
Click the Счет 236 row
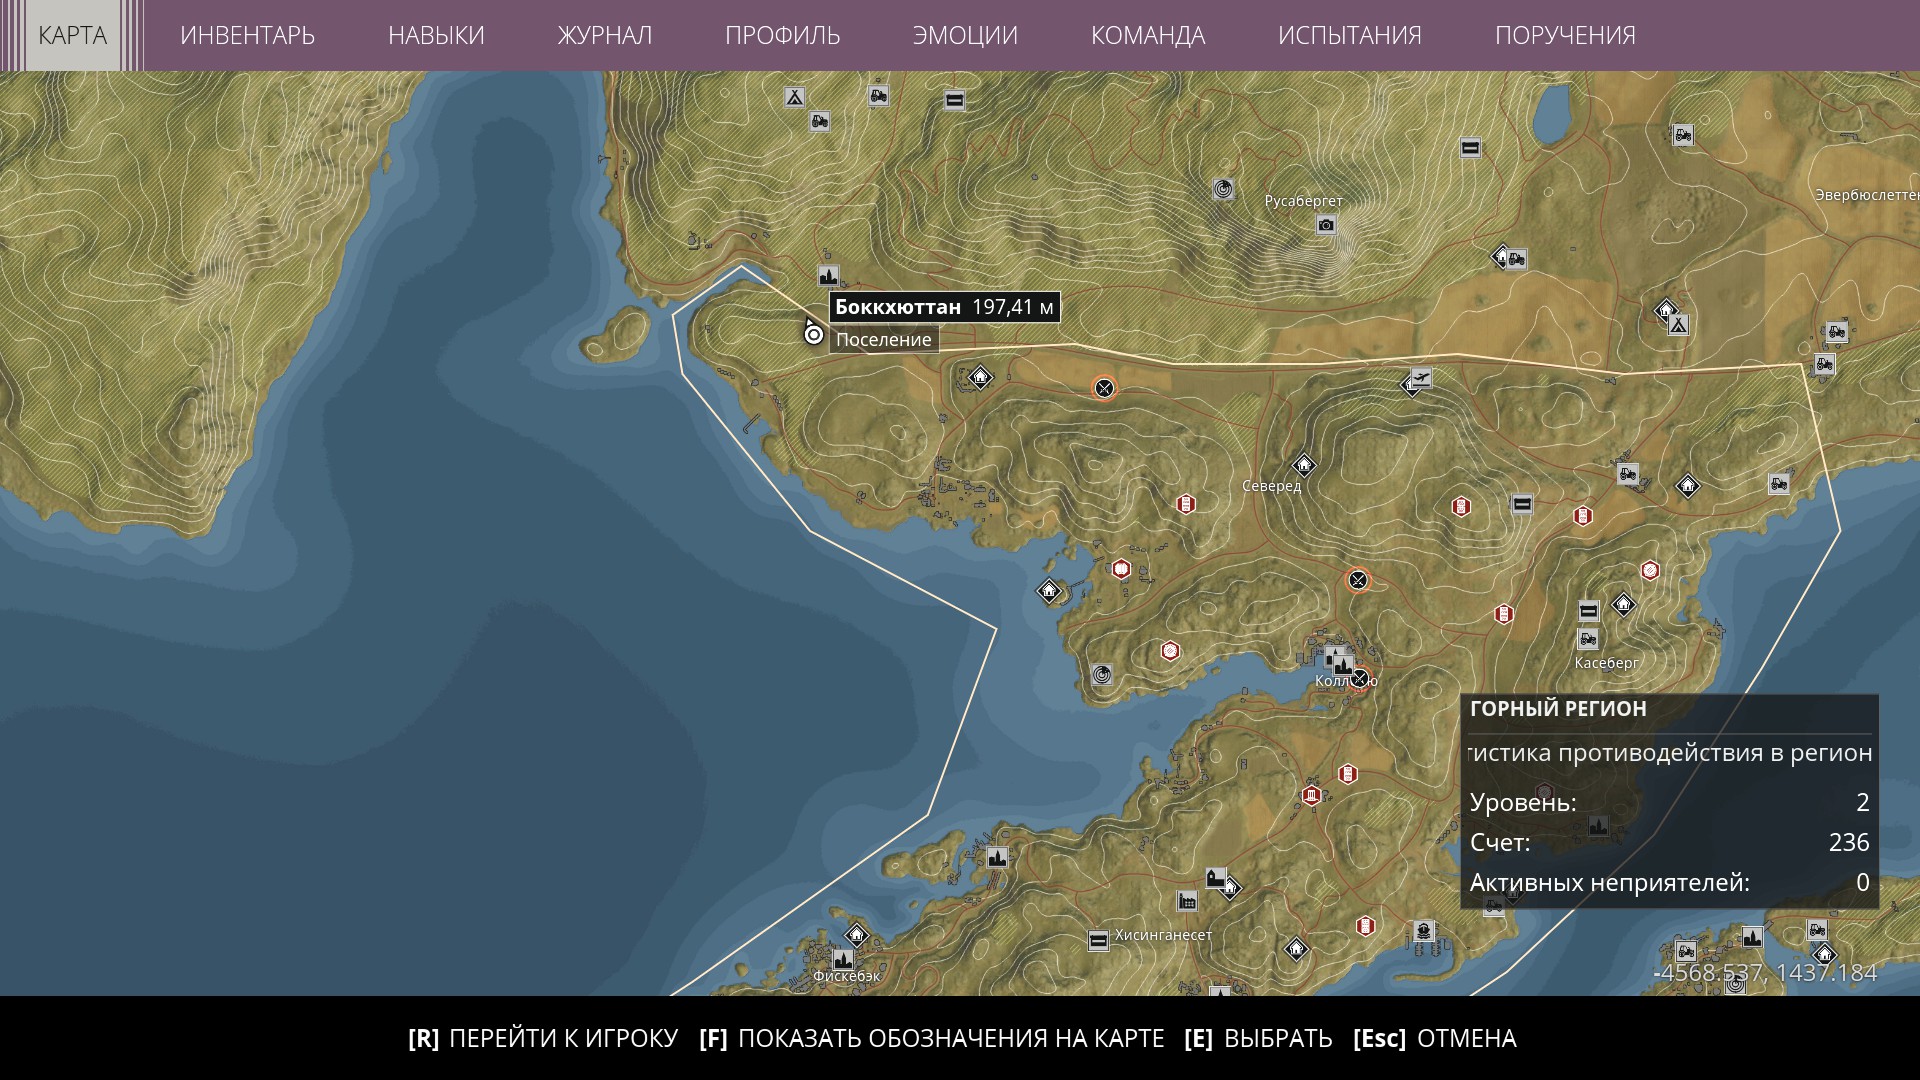pos(1670,842)
